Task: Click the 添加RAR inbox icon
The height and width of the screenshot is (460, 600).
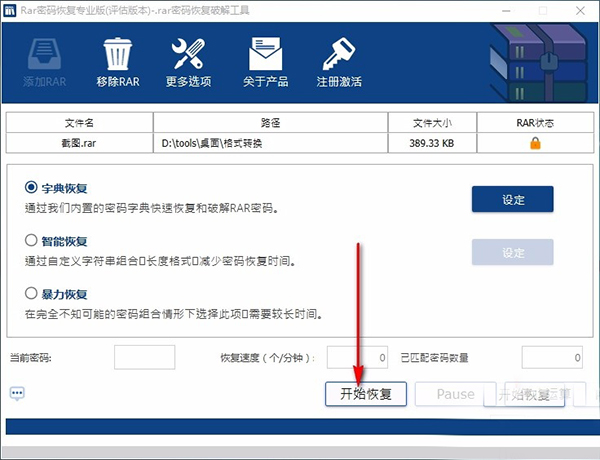Action: point(44,54)
